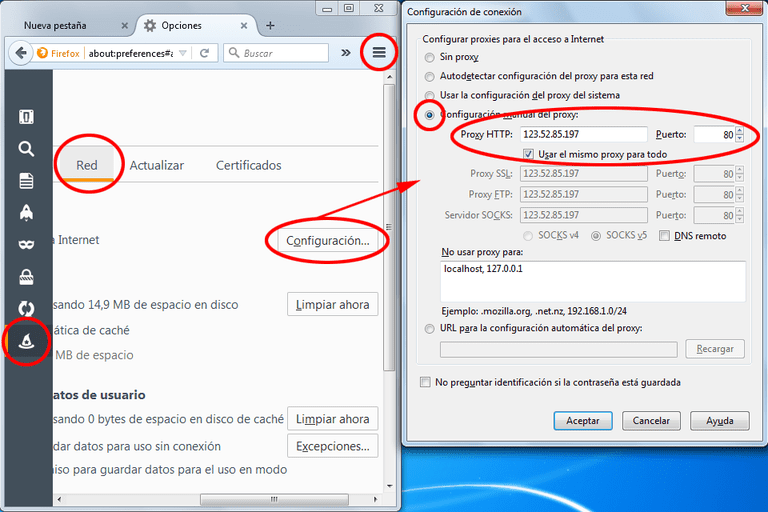
Task: Confirm dialog with Aceptar
Action: (583, 421)
